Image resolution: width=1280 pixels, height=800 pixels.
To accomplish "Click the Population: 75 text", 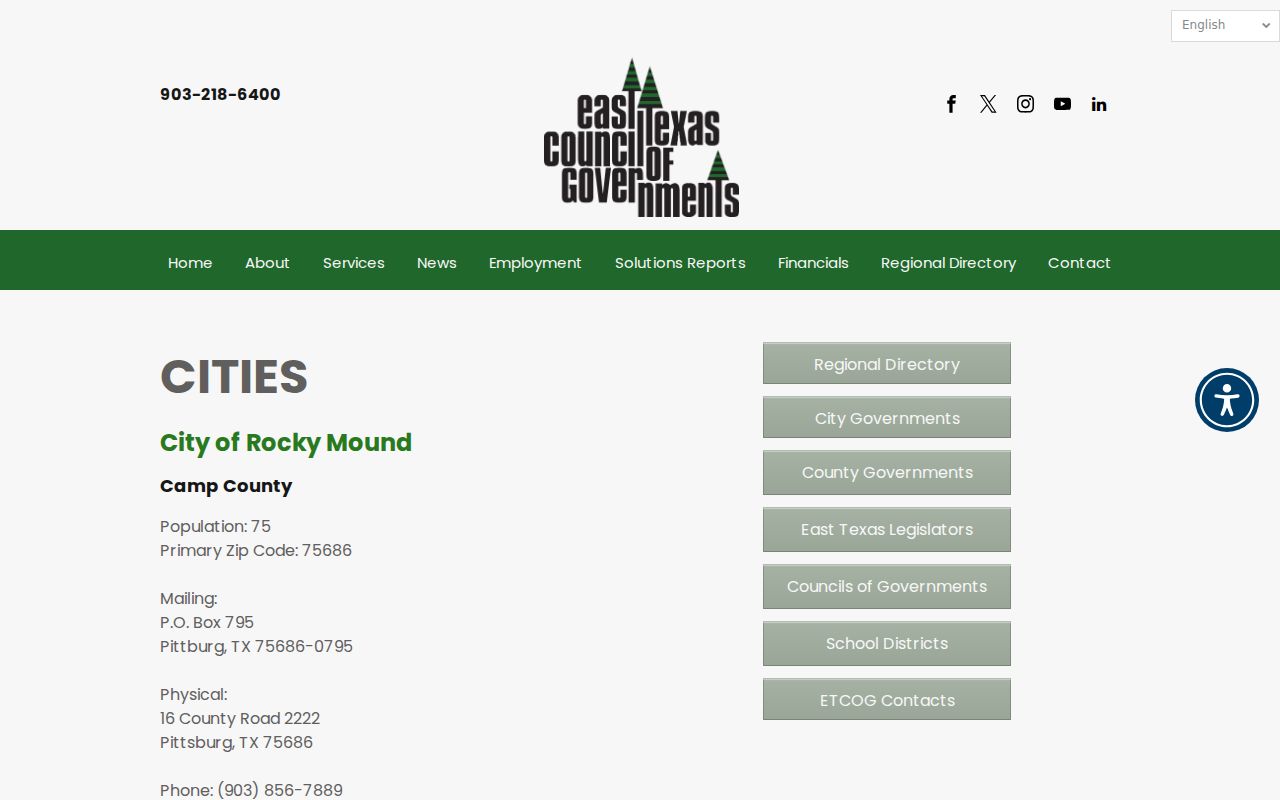I will click(x=215, y=526).
